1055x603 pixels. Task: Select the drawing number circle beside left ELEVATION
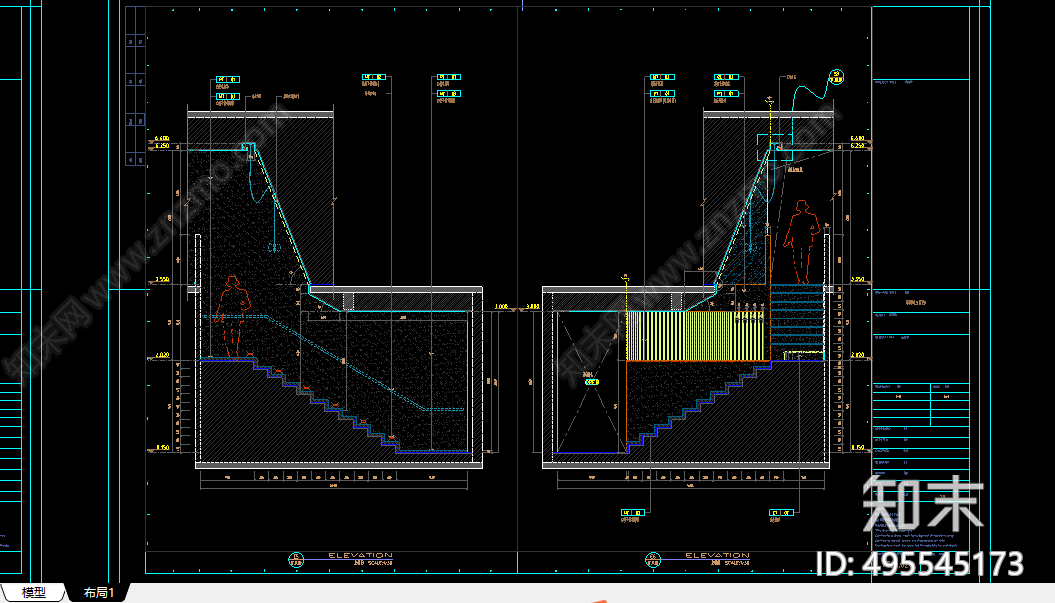click(296, 559)
